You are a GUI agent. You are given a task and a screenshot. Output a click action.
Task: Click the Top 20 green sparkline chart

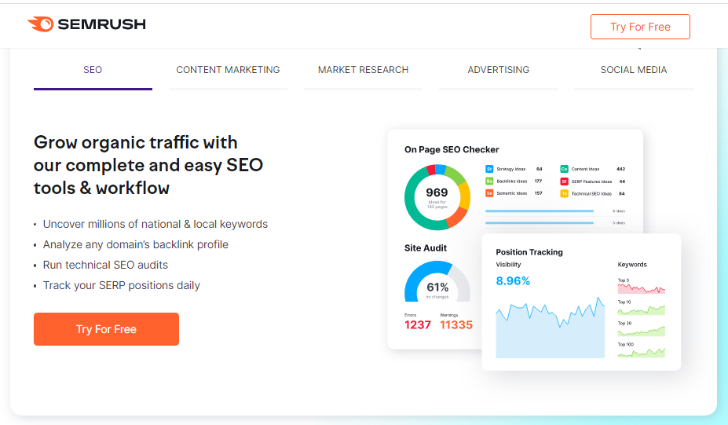coord(641,331)
